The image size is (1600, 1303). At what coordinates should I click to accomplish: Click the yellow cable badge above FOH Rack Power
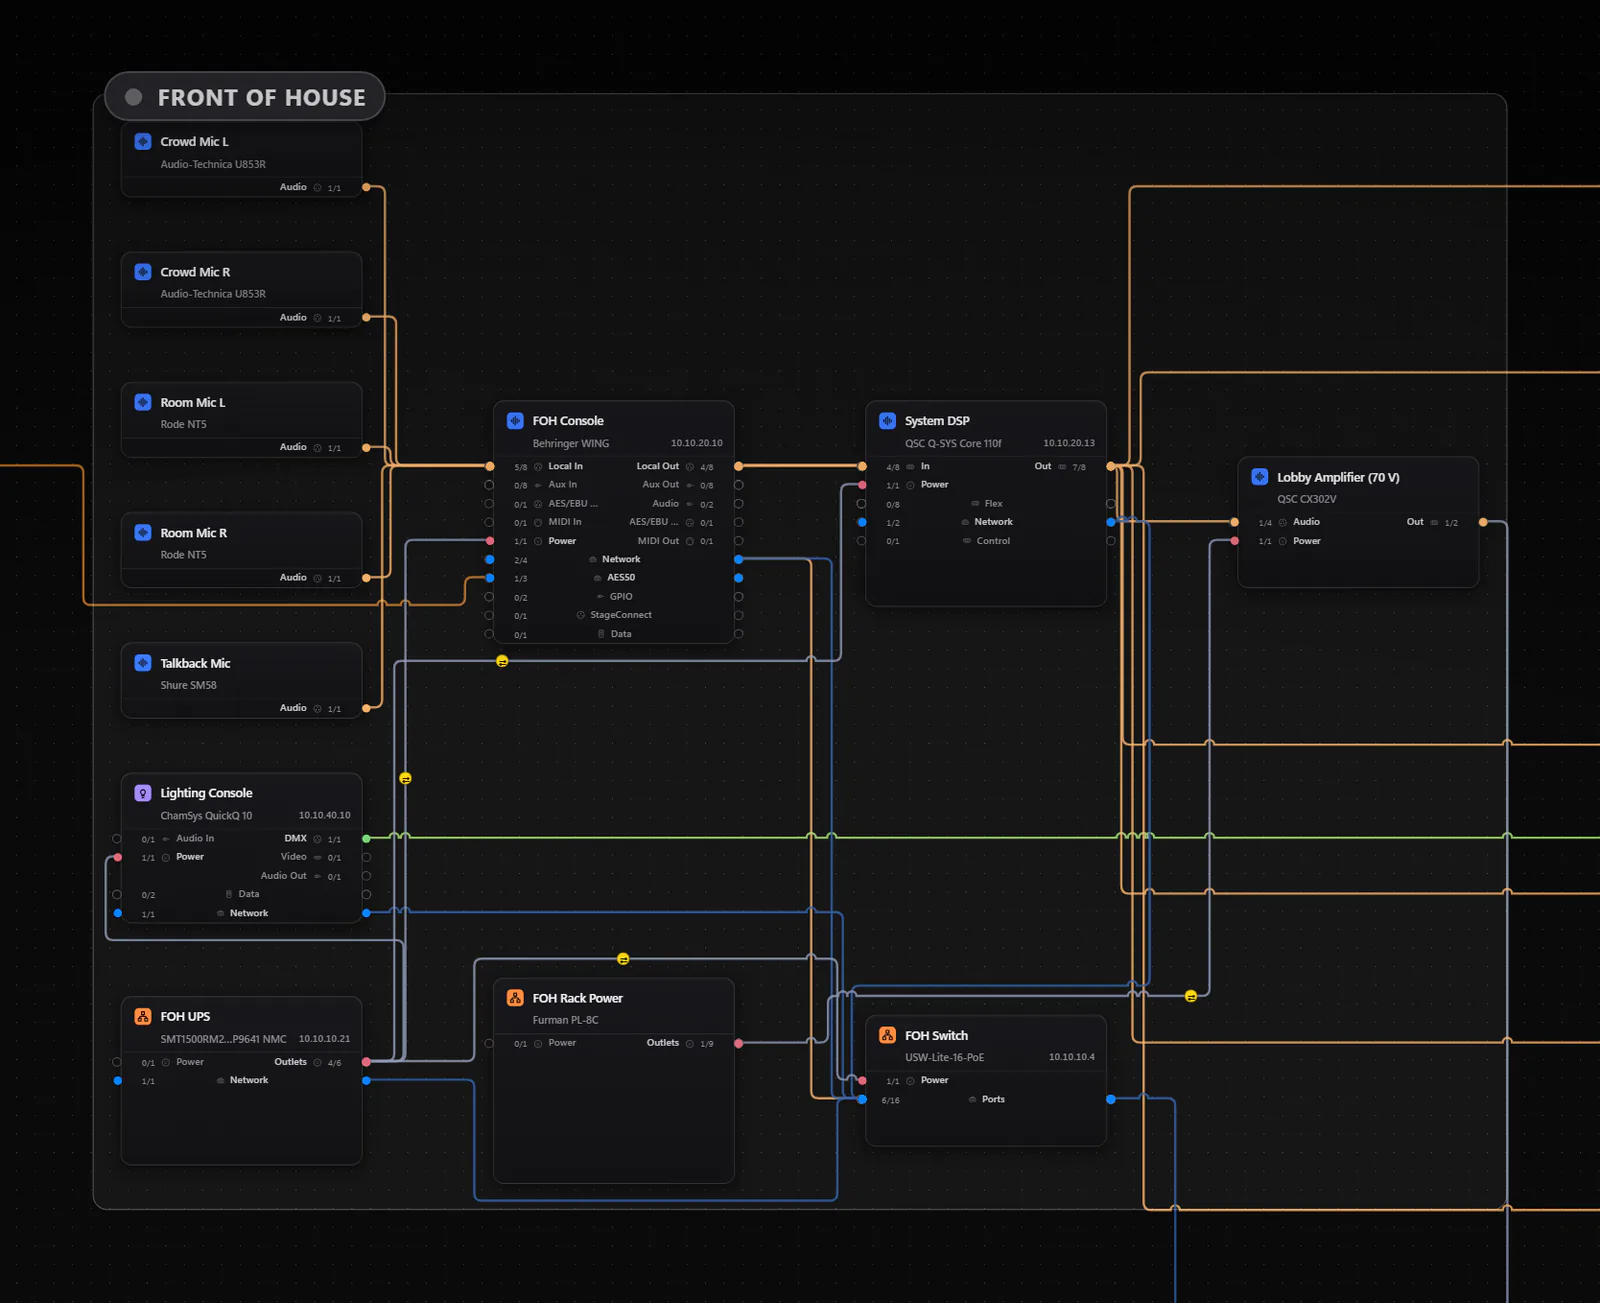click(x=623, y=959)
